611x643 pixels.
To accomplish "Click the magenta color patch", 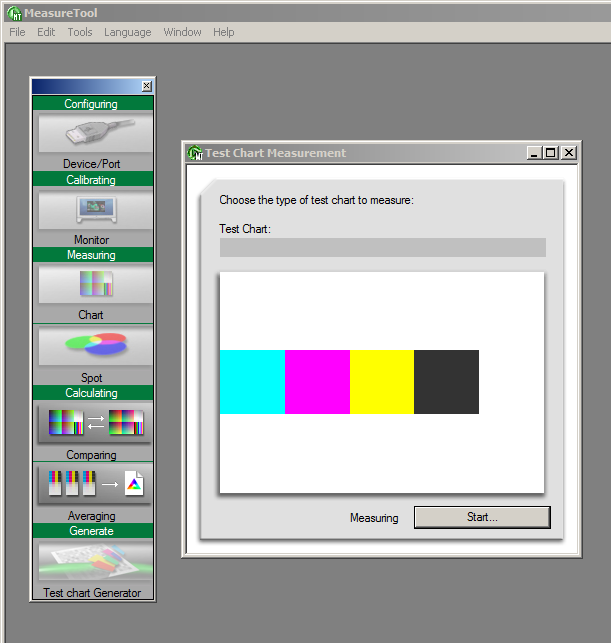I will (x=317, y=382).
